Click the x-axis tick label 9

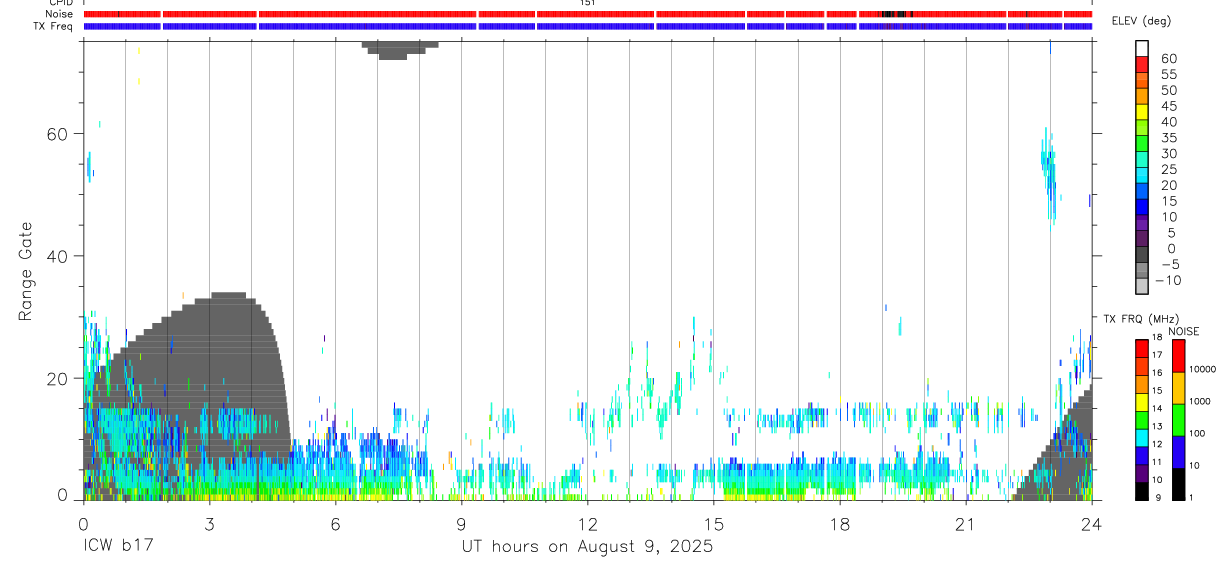tap(461, 524)
